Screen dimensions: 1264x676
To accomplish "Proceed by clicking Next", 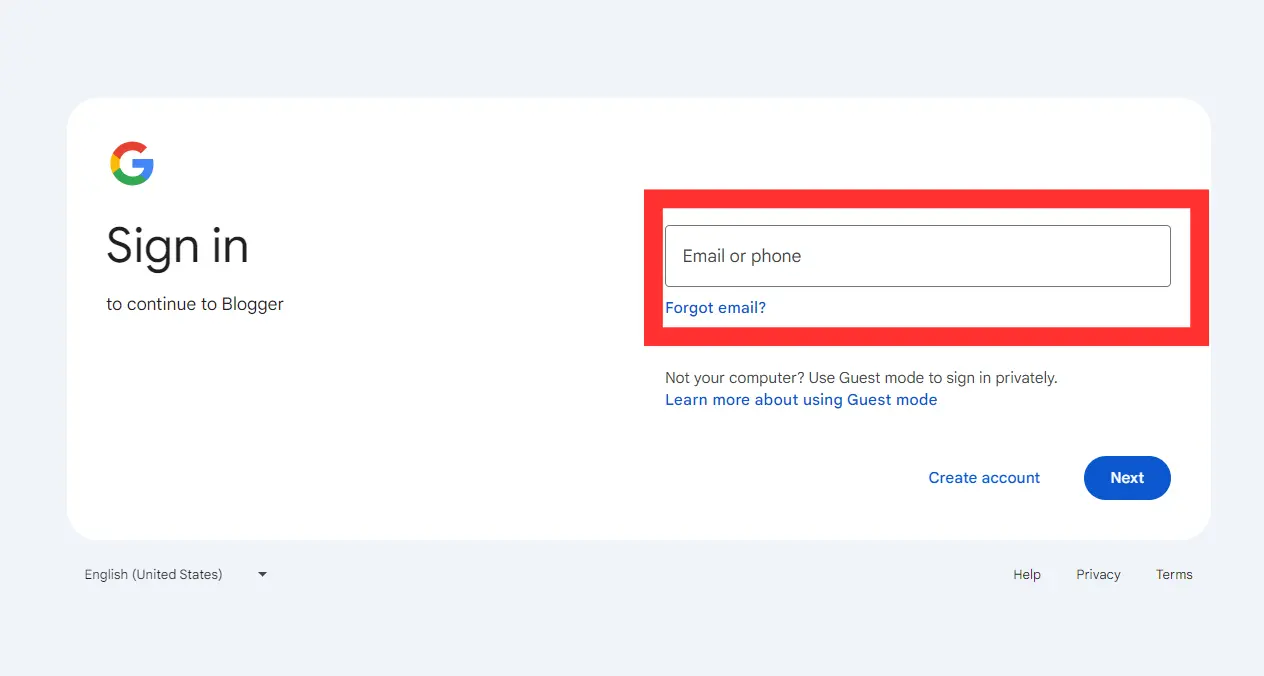I will pyautogui.click(x=1127, y=478).
